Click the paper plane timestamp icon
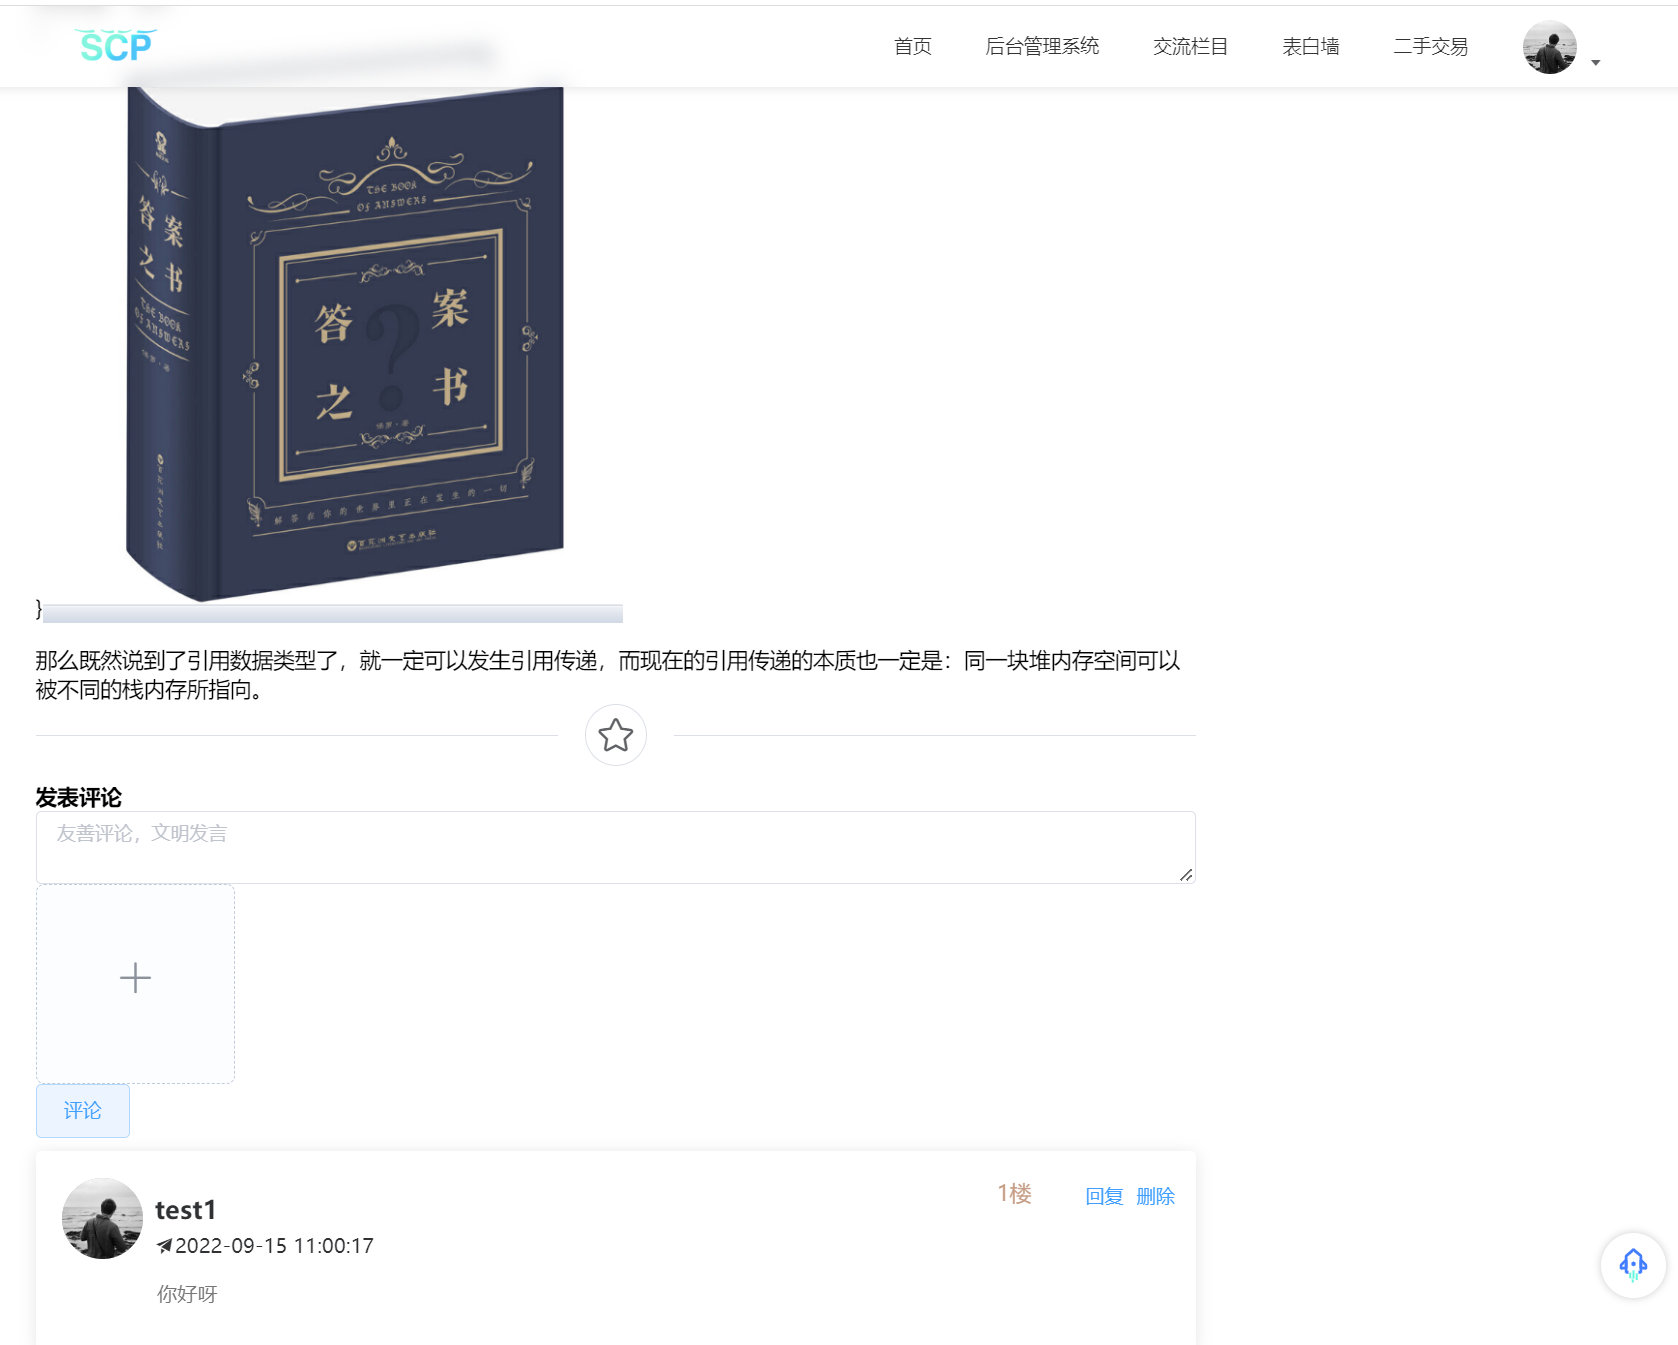 pyautogui.click(x=165, y=1246)
